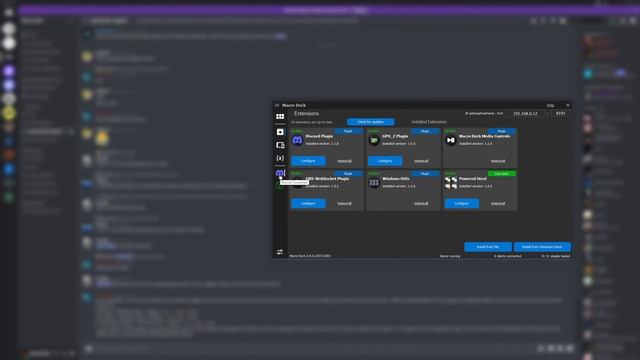Configure the Powered Steel icon pack
Screen dimensions: 640x360
pos(462,203)
